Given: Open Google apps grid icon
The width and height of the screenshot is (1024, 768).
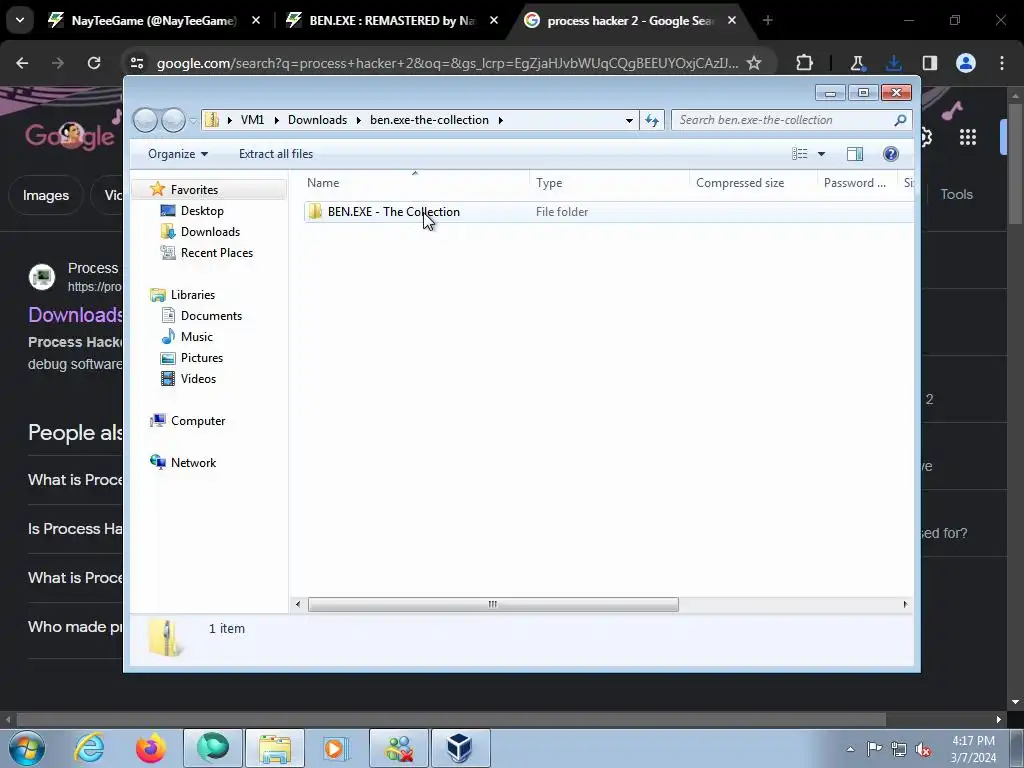Looking at the screenshot, I should [968, 137].
